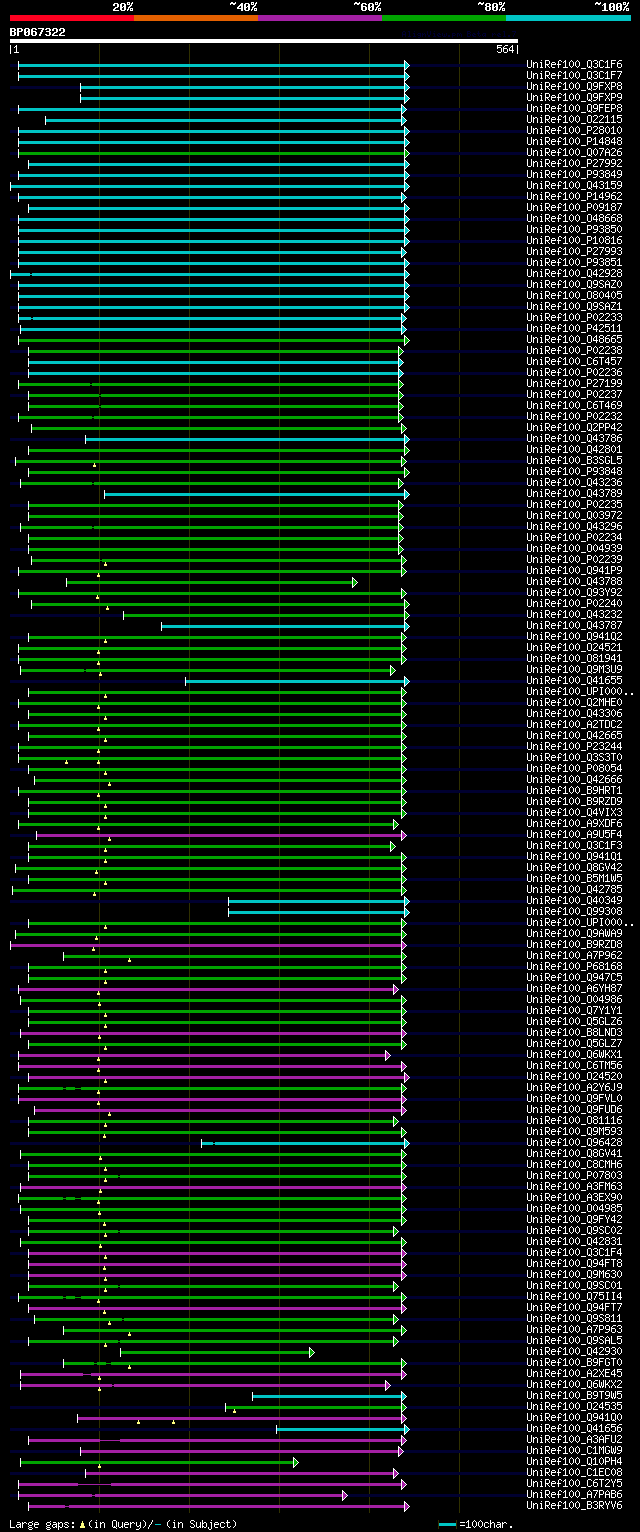Click hit name UniRef100_Q43788
The height and width of the screenshot is (1532, 640).
pyautogui.click(x=574, y=582)
